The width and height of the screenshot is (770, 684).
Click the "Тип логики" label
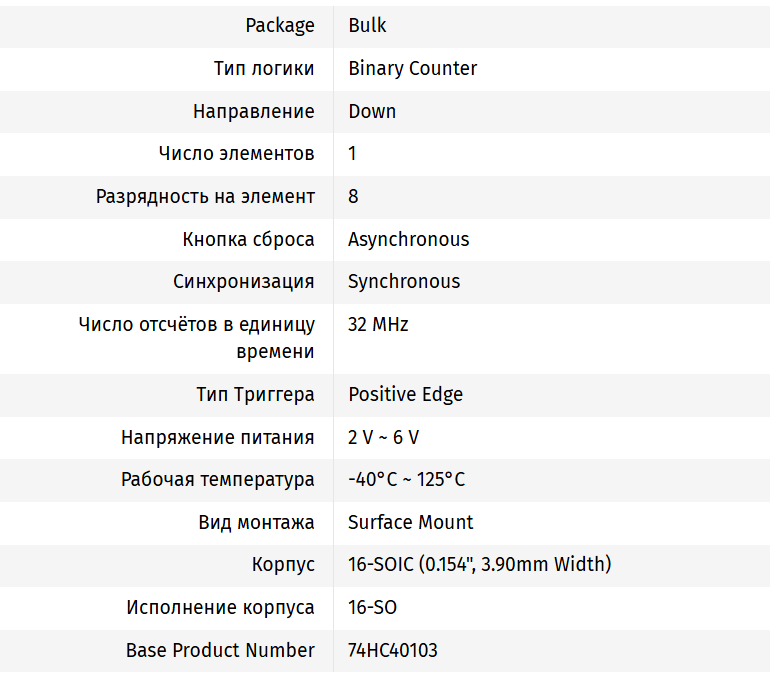263,68
